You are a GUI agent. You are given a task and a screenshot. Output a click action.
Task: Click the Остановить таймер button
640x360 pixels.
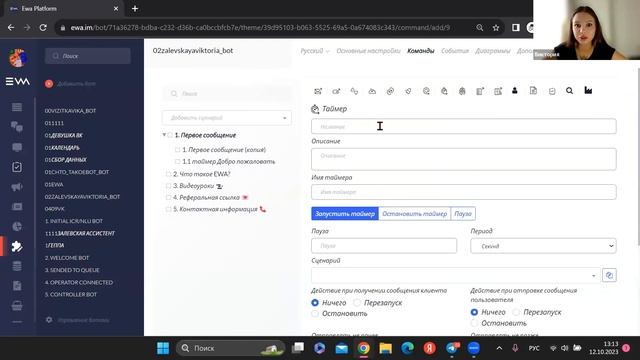[x=415, y=214]
